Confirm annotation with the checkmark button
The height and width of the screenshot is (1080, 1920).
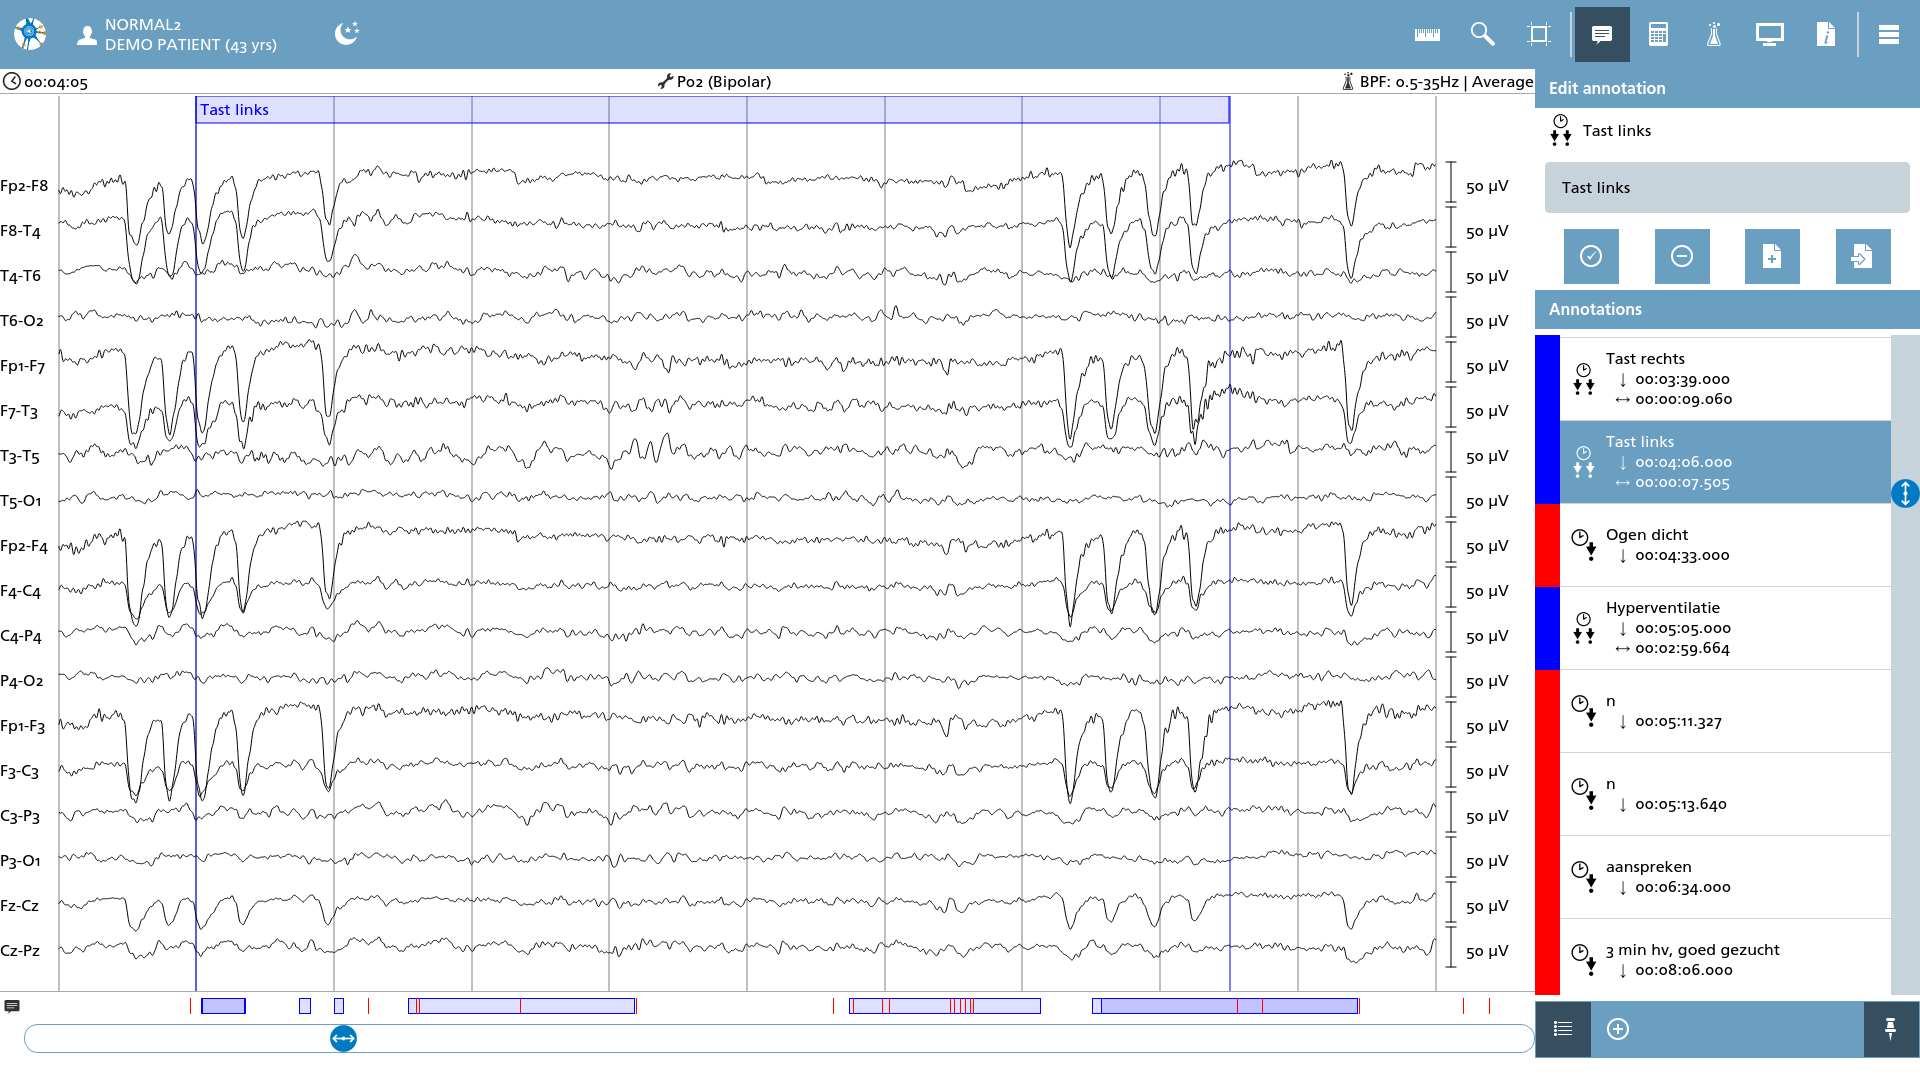pyautogui.click(x=1591, y=257)
